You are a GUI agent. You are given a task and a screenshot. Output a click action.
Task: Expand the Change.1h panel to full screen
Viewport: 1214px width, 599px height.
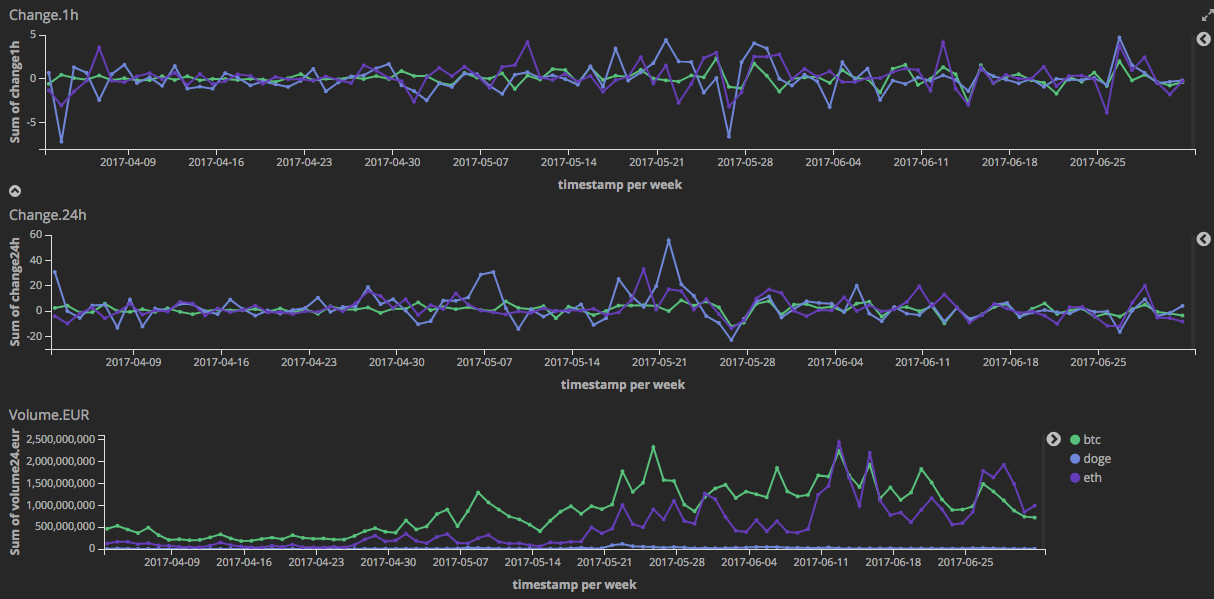pyautogui.click(x=1206, y=16)
